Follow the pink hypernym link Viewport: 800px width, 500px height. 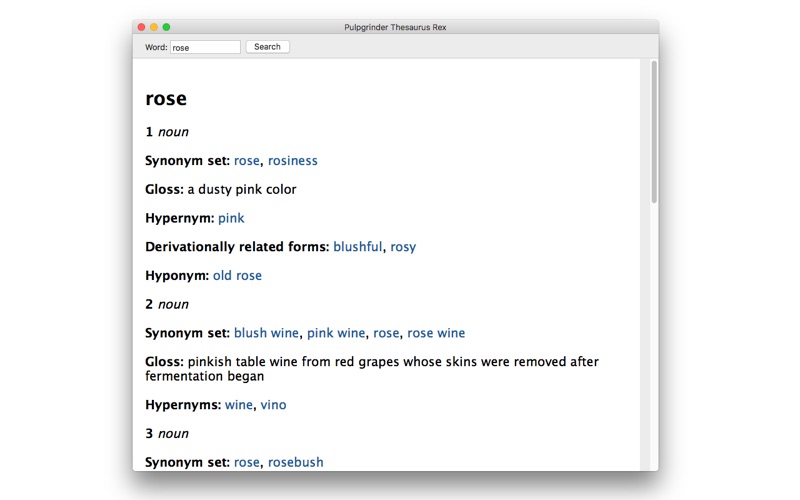(x=231, y=218)
